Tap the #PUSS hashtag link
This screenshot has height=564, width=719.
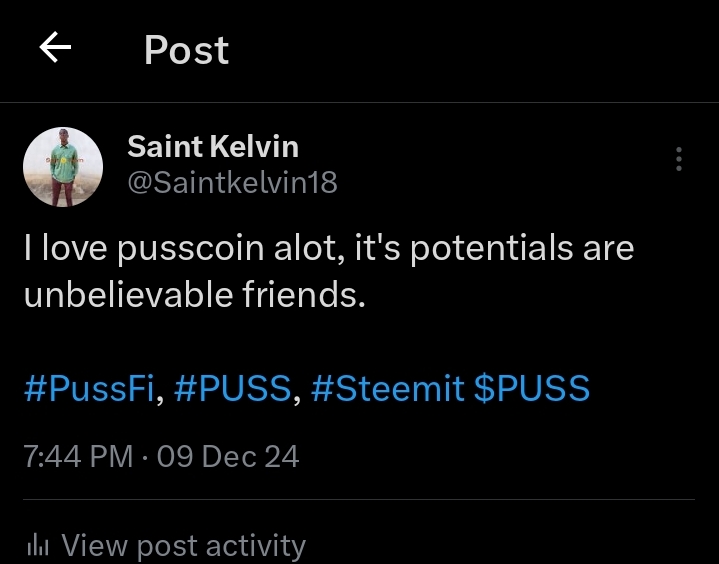(x=233, y=389)
